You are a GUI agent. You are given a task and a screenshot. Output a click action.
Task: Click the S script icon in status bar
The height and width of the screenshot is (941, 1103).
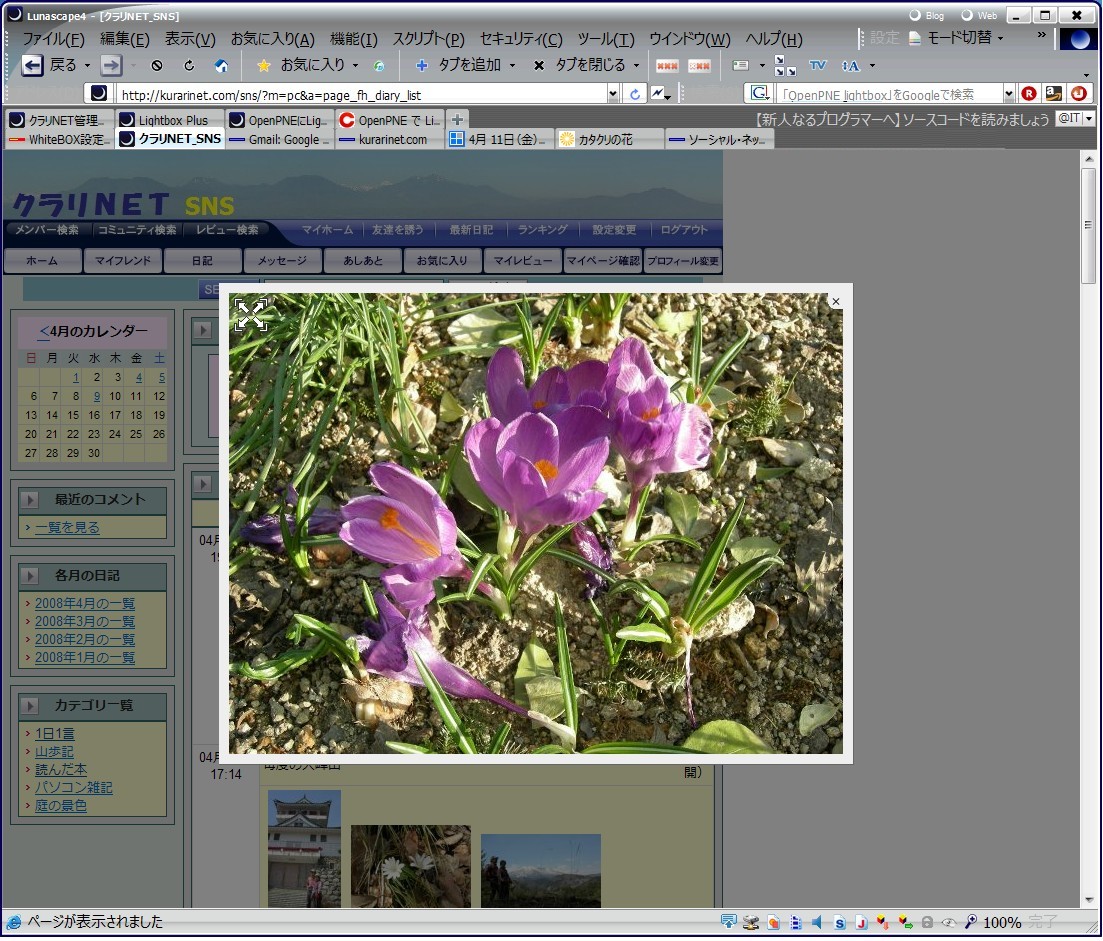839,923
